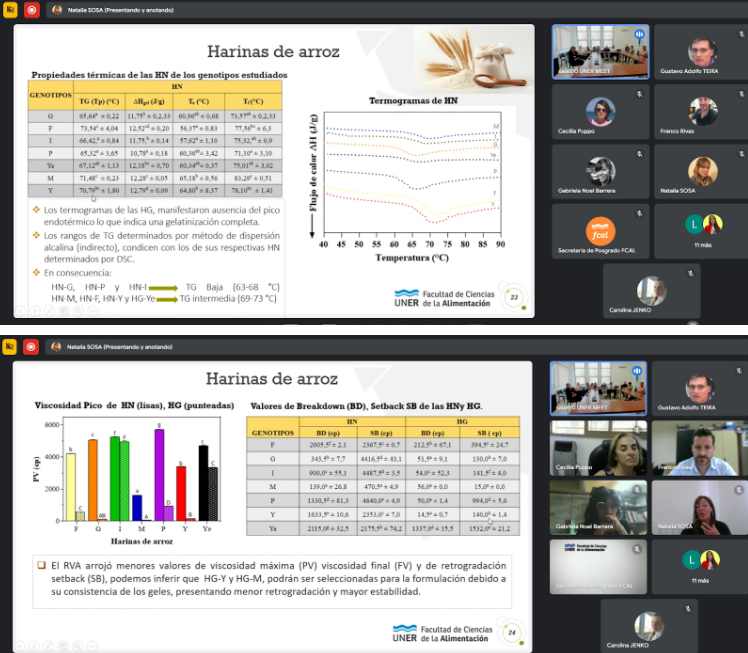Click the red recording indicator above slide 24
The height and width of the screenshot is (653, 748).
32,347
